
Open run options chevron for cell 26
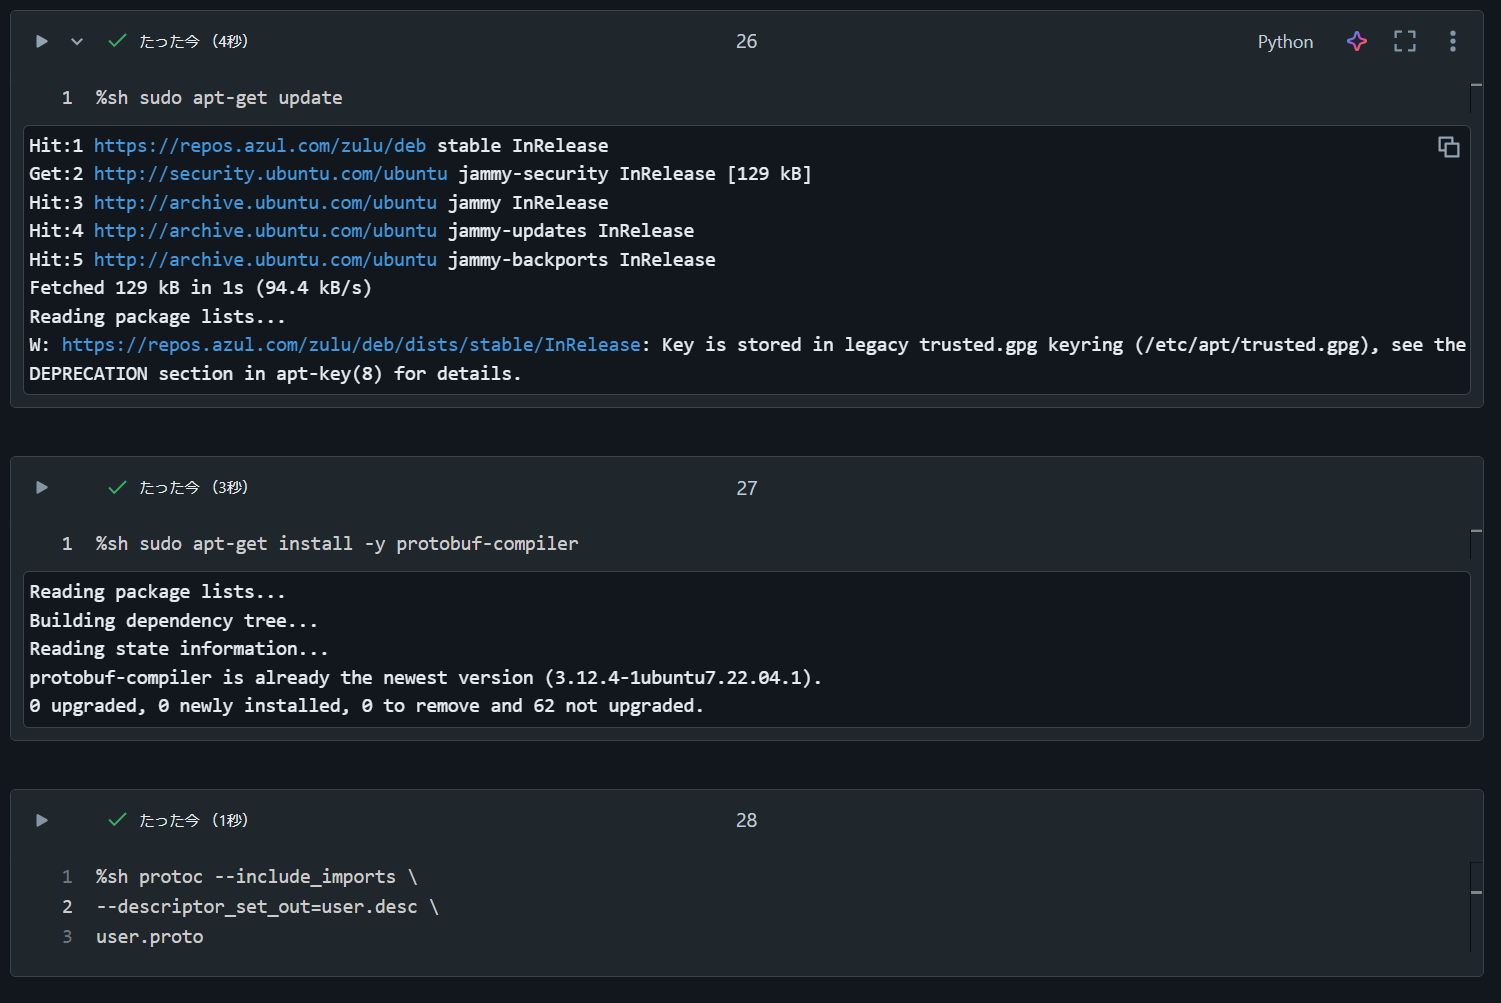[x=77, y=41]
